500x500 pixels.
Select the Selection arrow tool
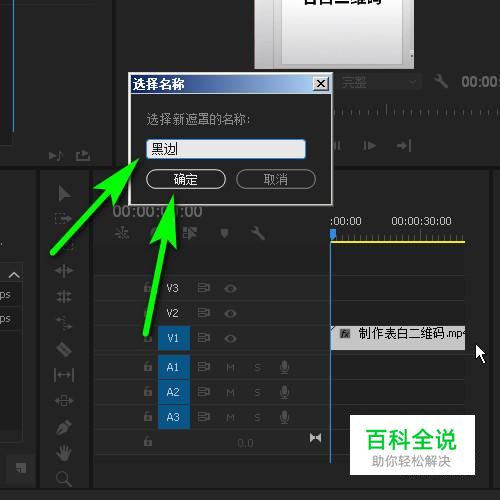coord(64,193)
